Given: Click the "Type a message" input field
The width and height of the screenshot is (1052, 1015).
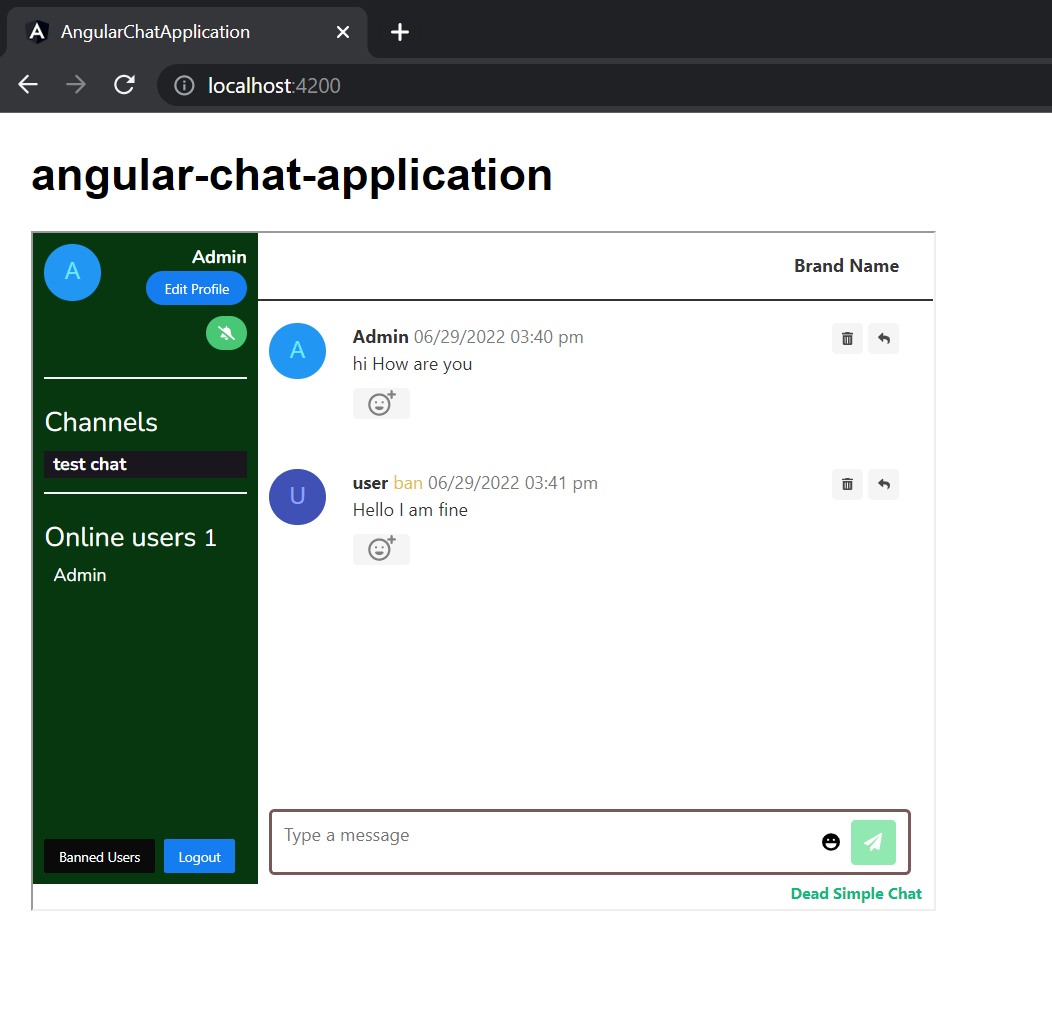Looking at the screenshot, I should (x=450, y=835).
